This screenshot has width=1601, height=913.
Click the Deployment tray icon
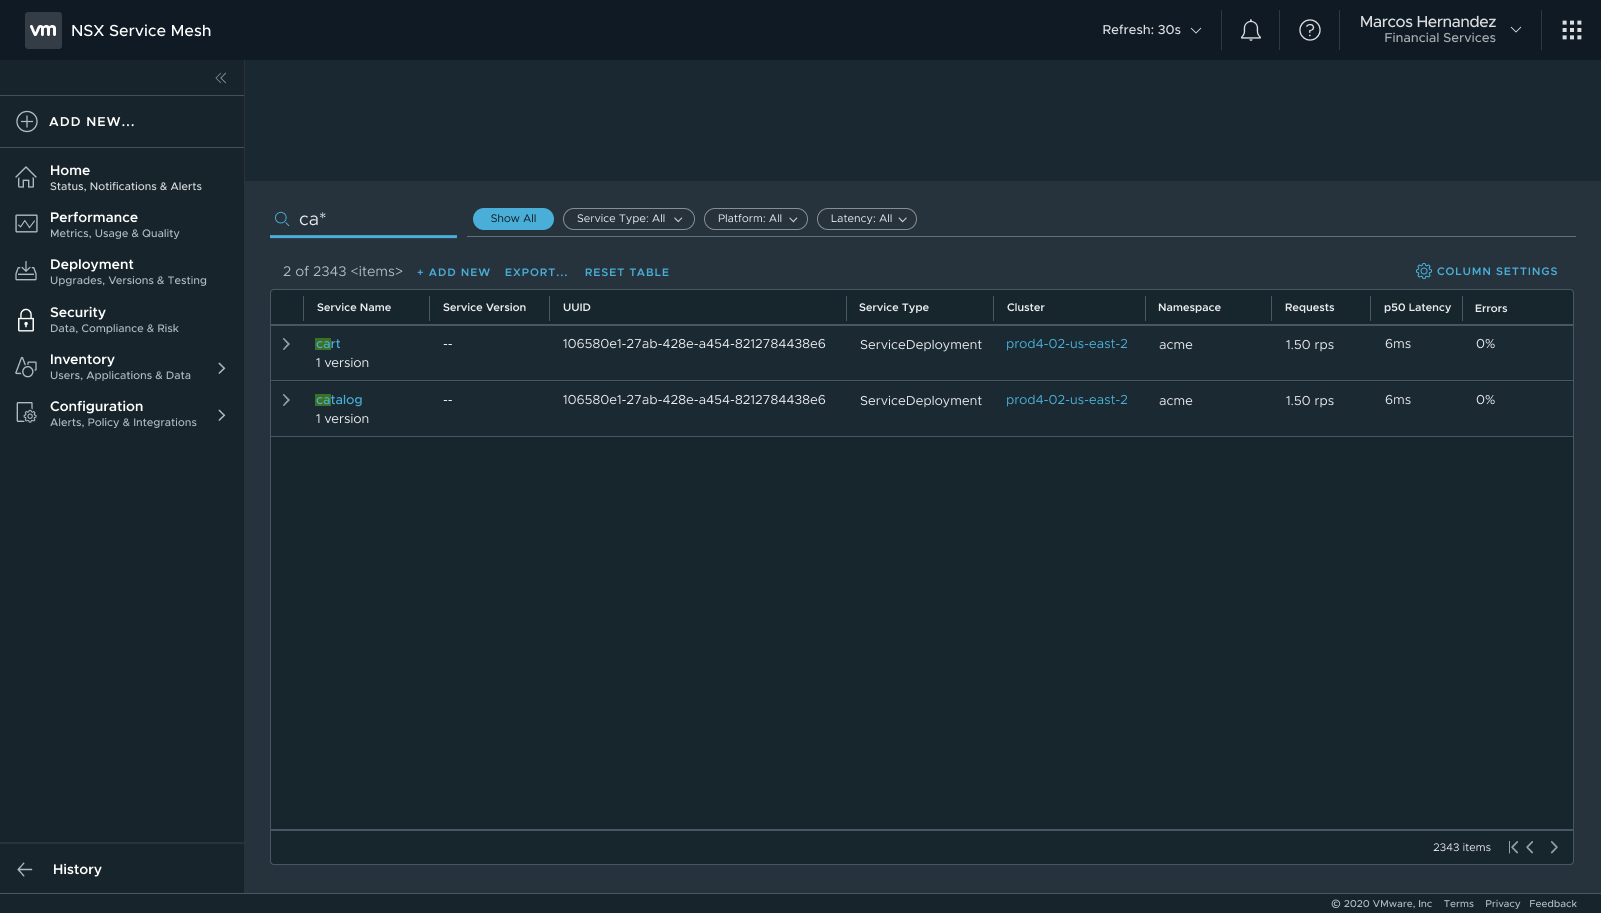[26, 271]
